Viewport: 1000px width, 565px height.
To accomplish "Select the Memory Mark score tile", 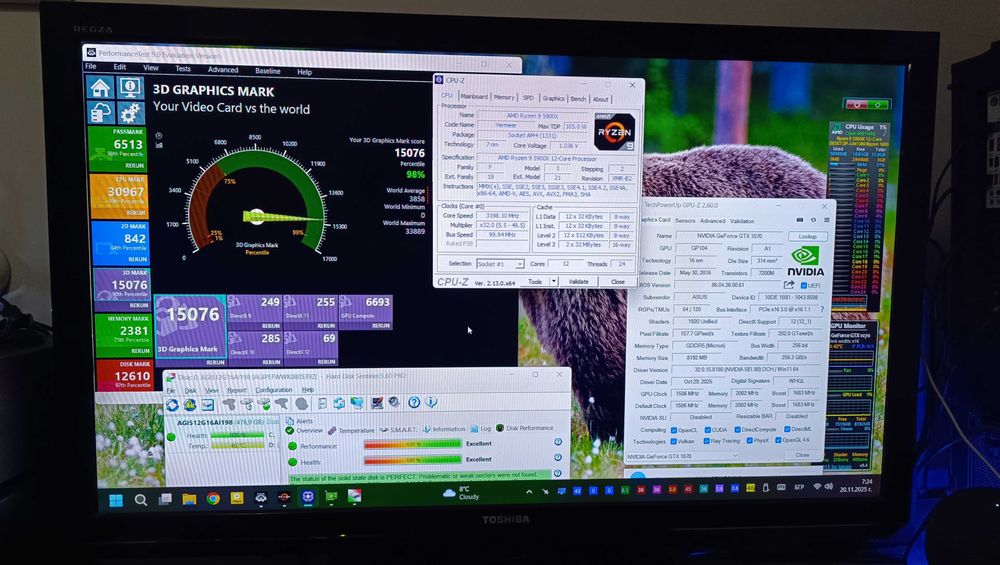I will point(122,335).
